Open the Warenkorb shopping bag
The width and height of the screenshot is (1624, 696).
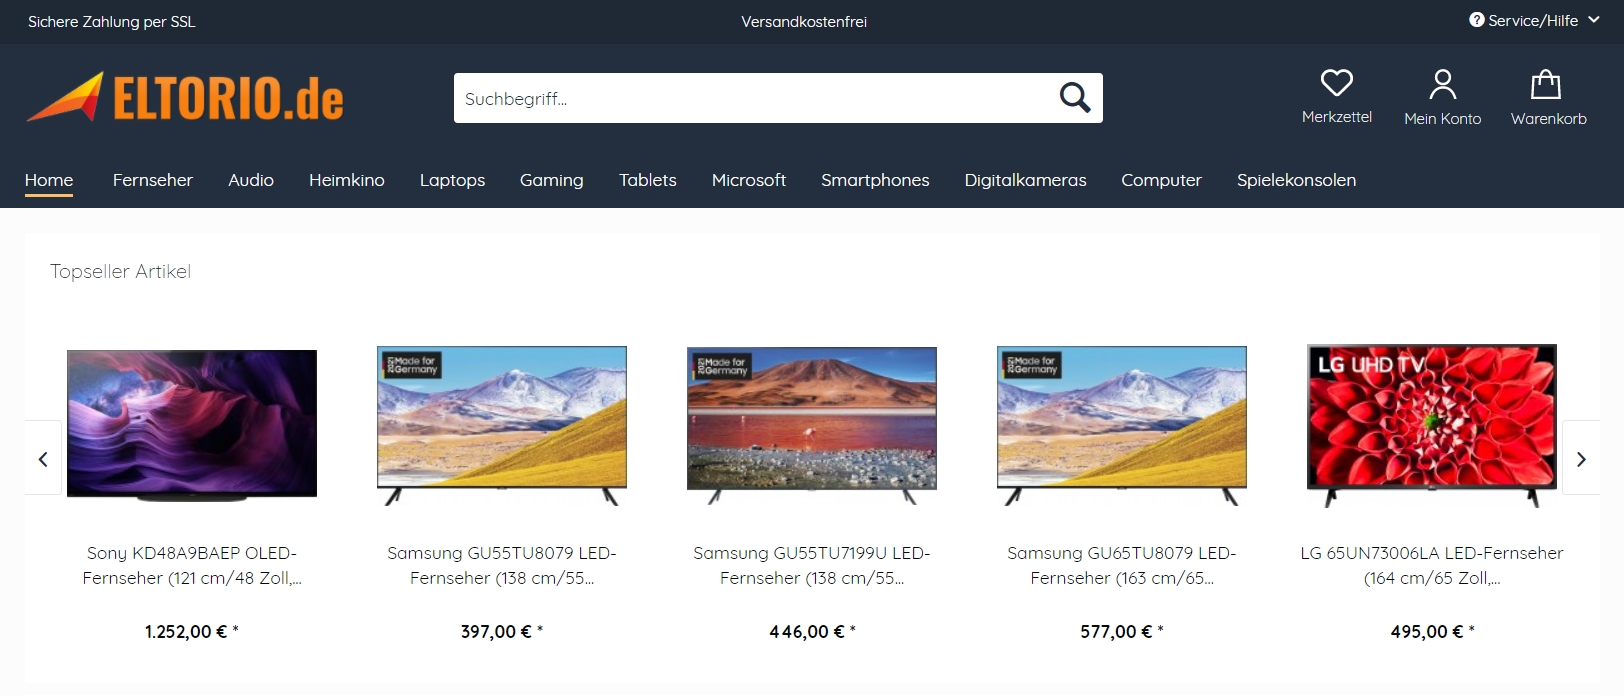point(1546,84)
